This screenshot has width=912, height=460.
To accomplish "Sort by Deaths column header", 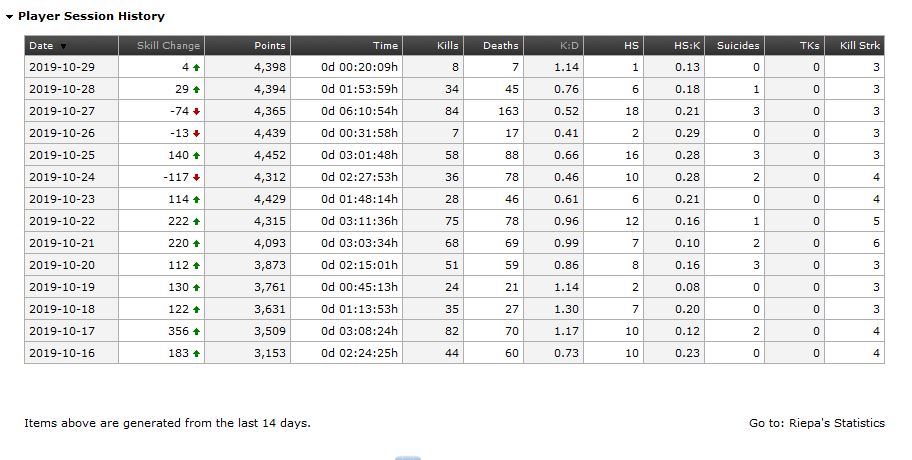I will pos(500,45).
